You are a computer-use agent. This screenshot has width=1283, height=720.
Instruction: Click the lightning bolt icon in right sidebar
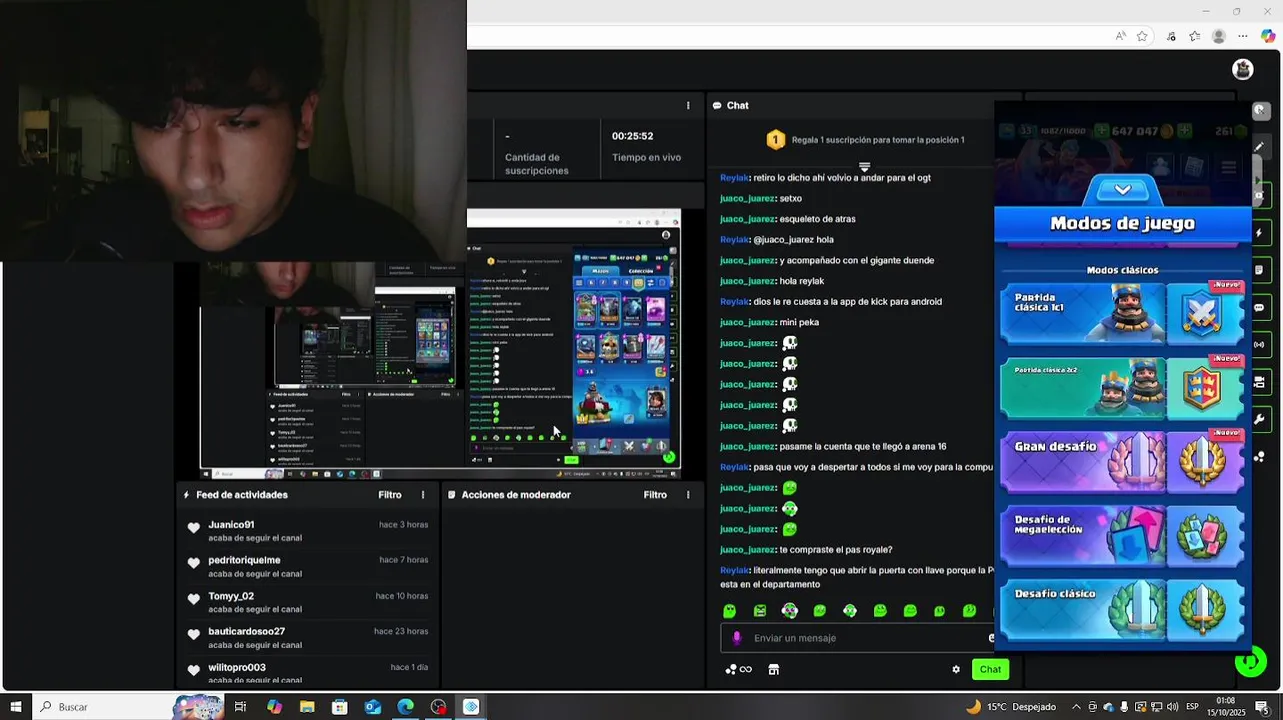click(x=1259, y=233)
